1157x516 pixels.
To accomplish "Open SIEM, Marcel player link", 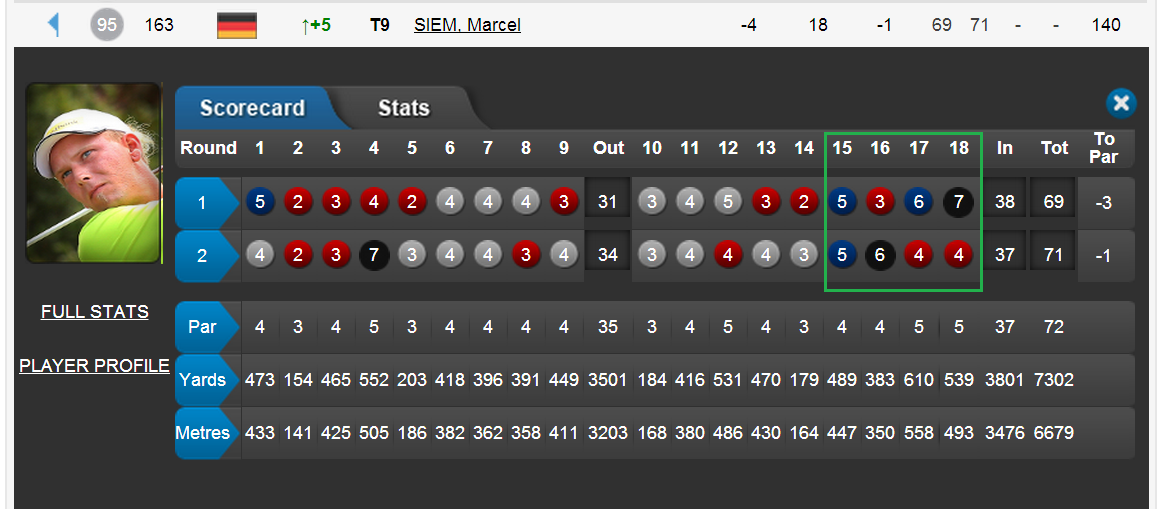I will pyautogui.click(x=468, y=25).
